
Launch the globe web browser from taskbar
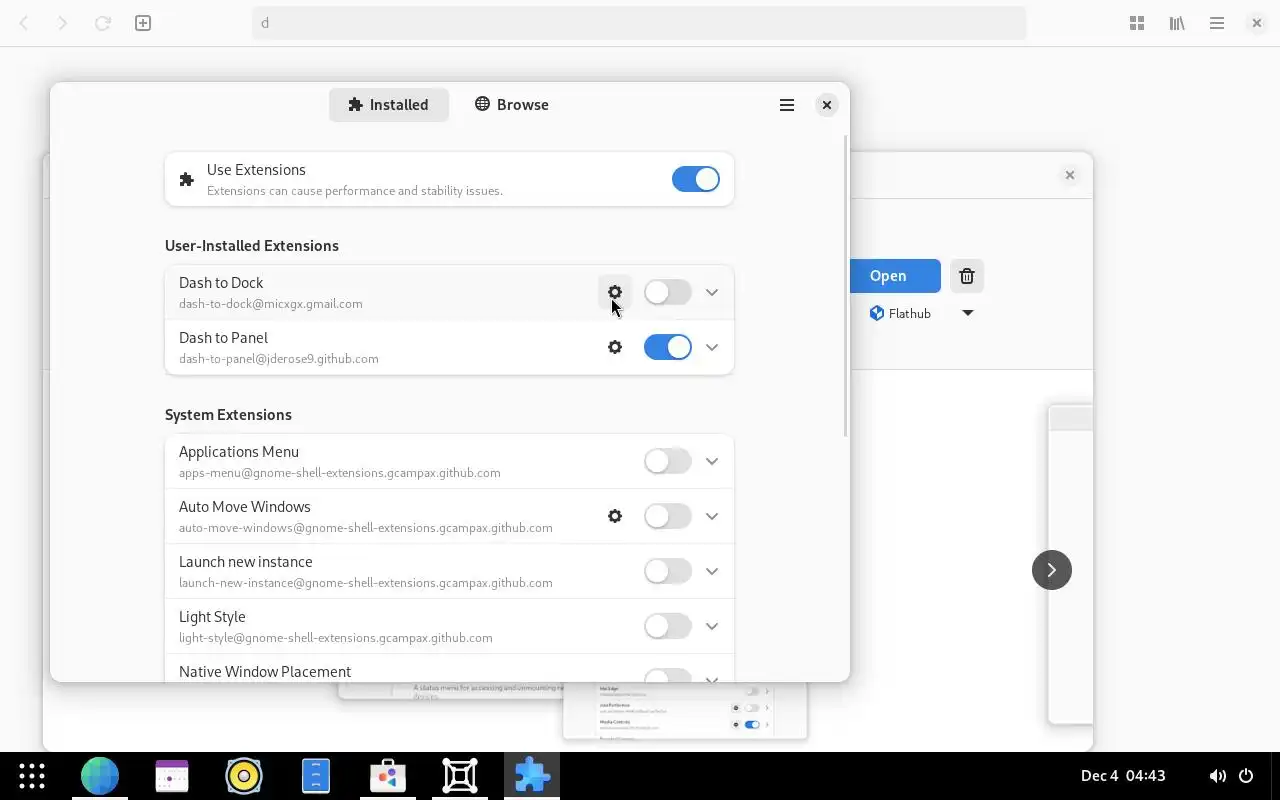(100, 776)
